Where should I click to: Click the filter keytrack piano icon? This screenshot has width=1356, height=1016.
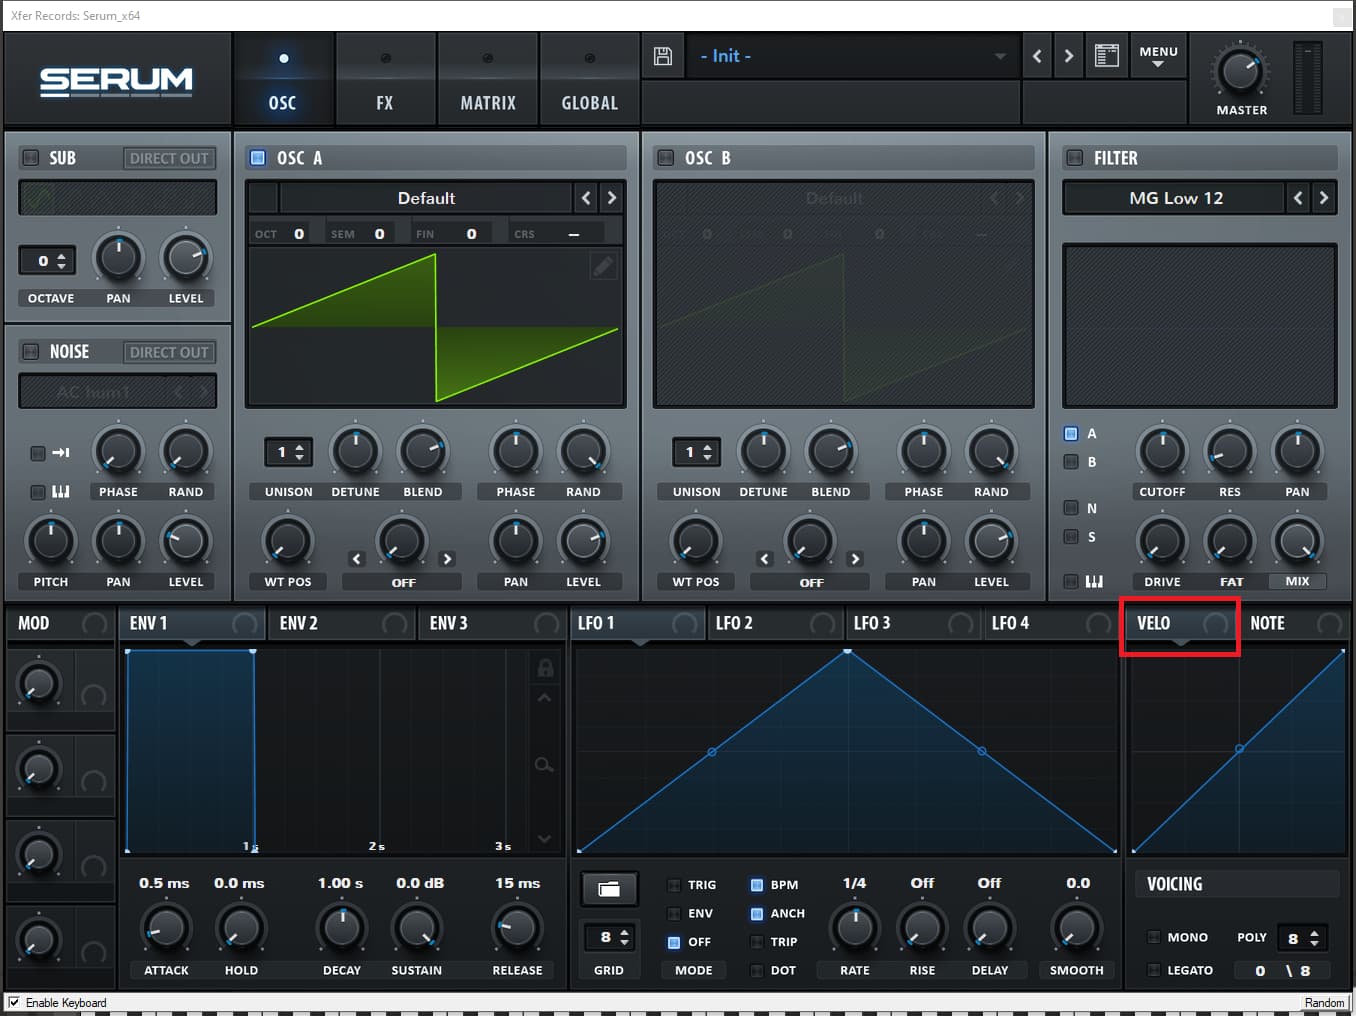tap(1095, 581)
